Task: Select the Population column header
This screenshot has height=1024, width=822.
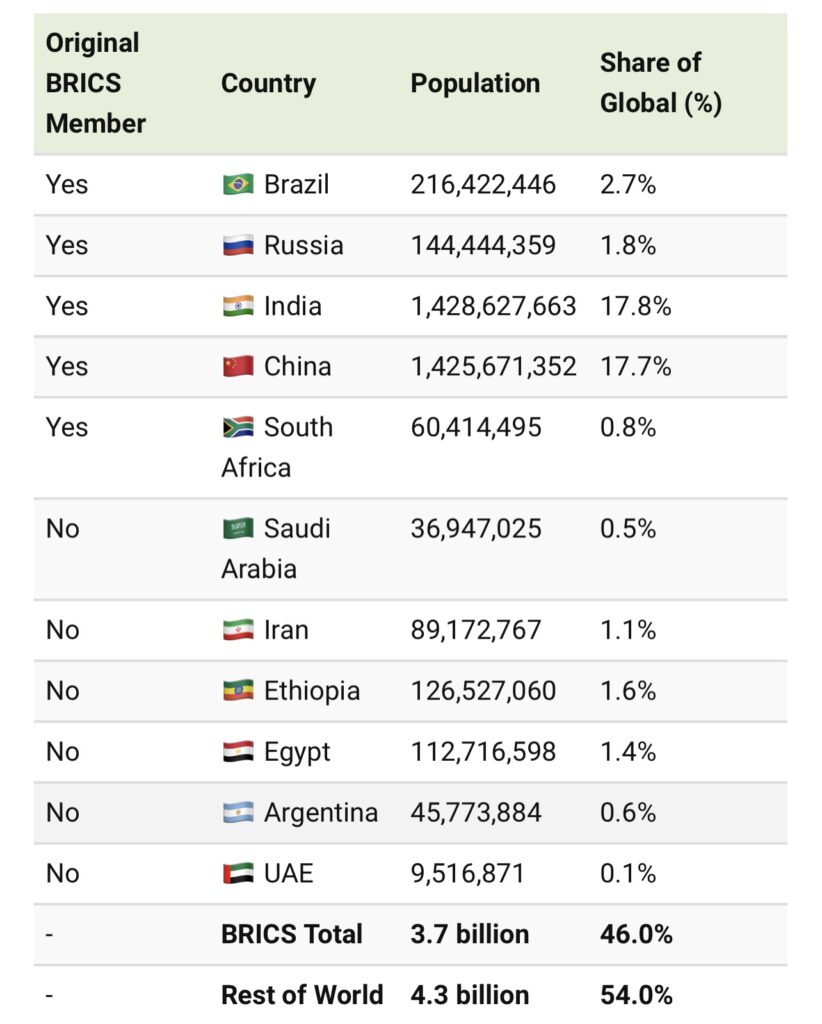Action: coord(475,84)
